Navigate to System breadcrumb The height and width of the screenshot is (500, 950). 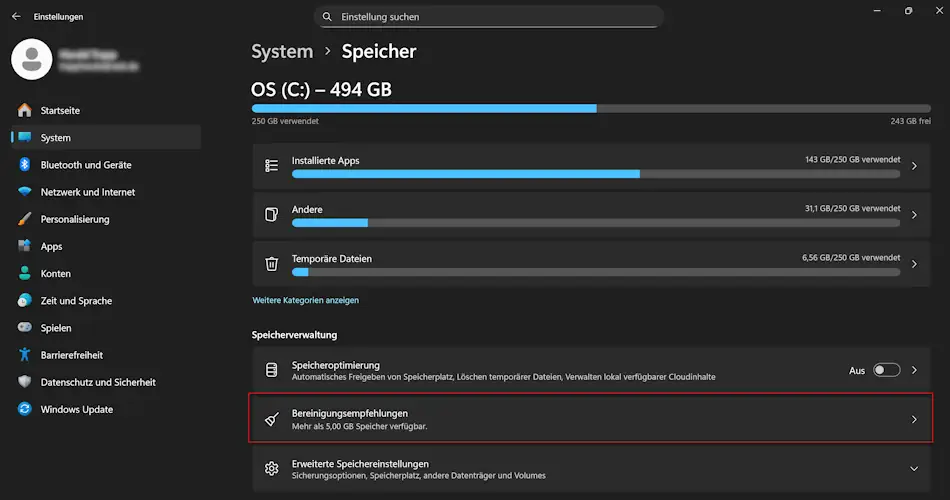(282, 51)
